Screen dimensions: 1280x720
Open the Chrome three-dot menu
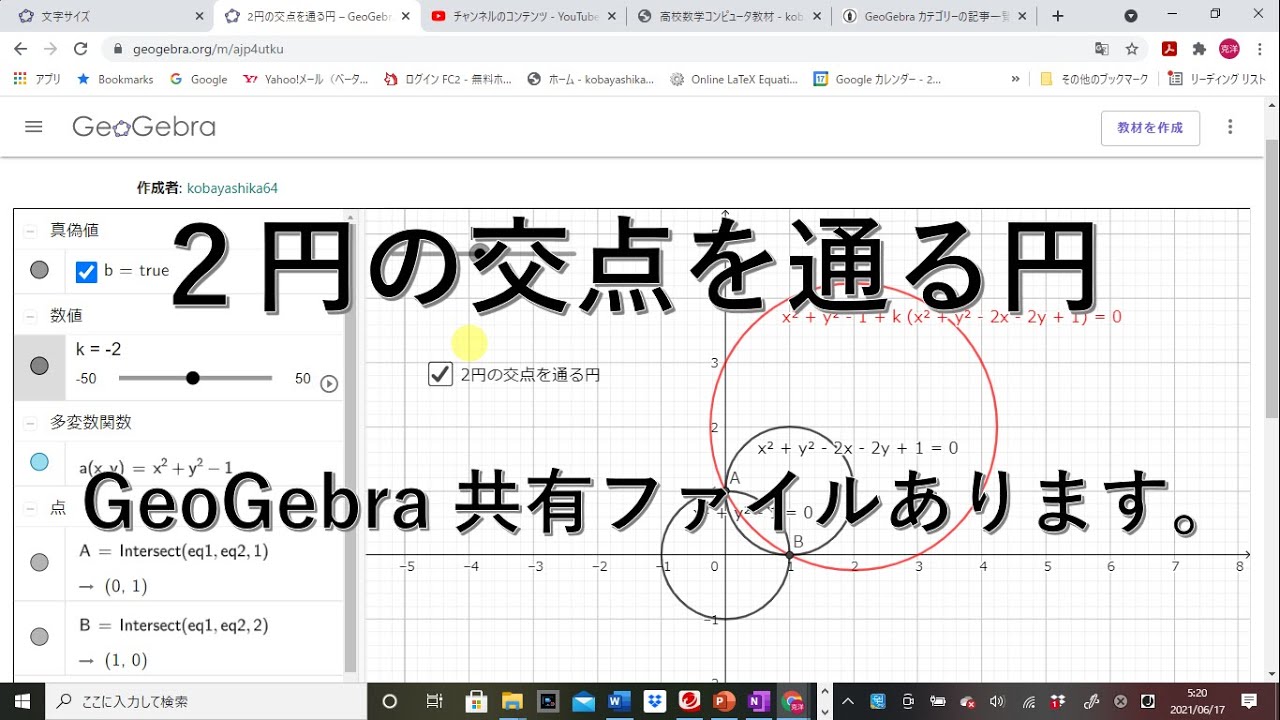pos(1259,49)
